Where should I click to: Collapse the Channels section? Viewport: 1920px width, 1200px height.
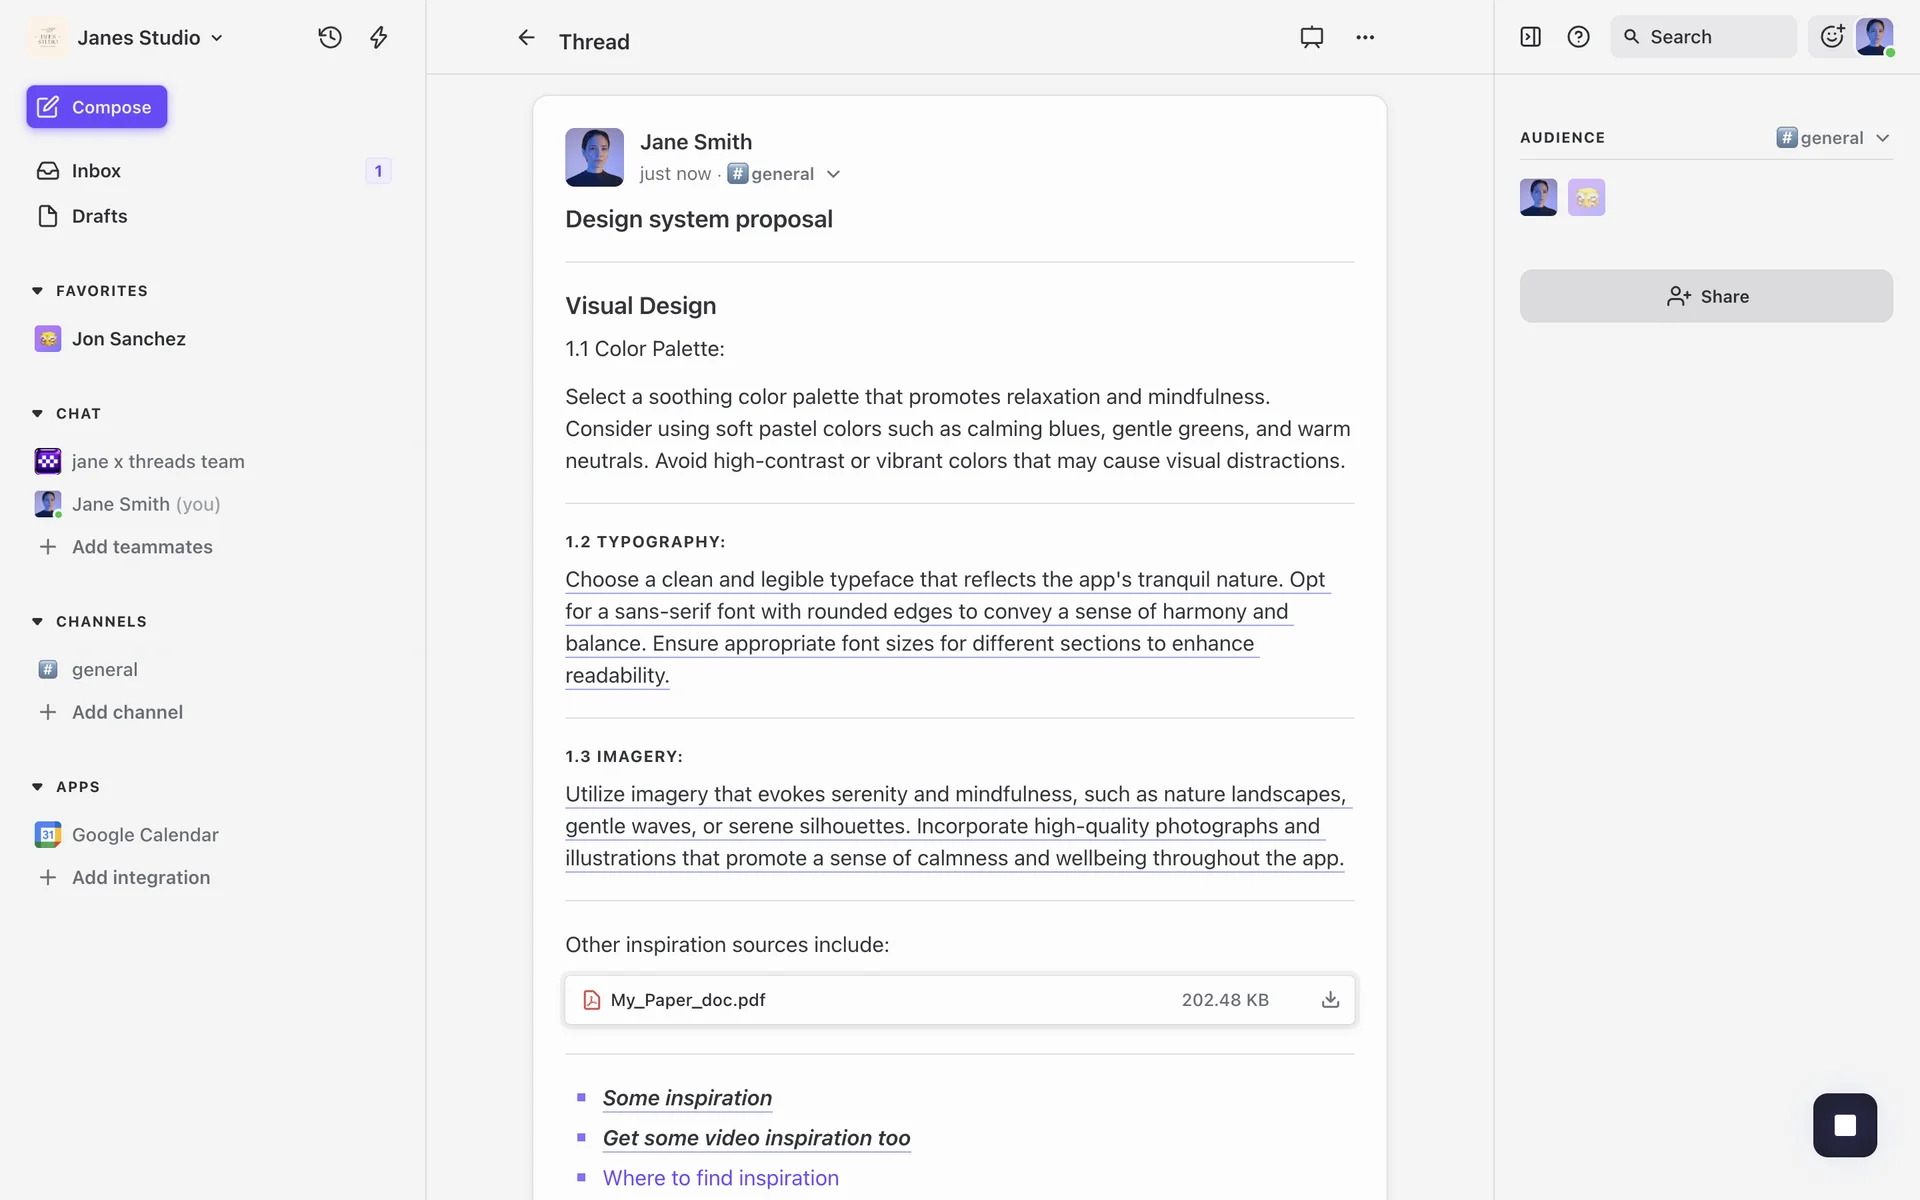38,622
